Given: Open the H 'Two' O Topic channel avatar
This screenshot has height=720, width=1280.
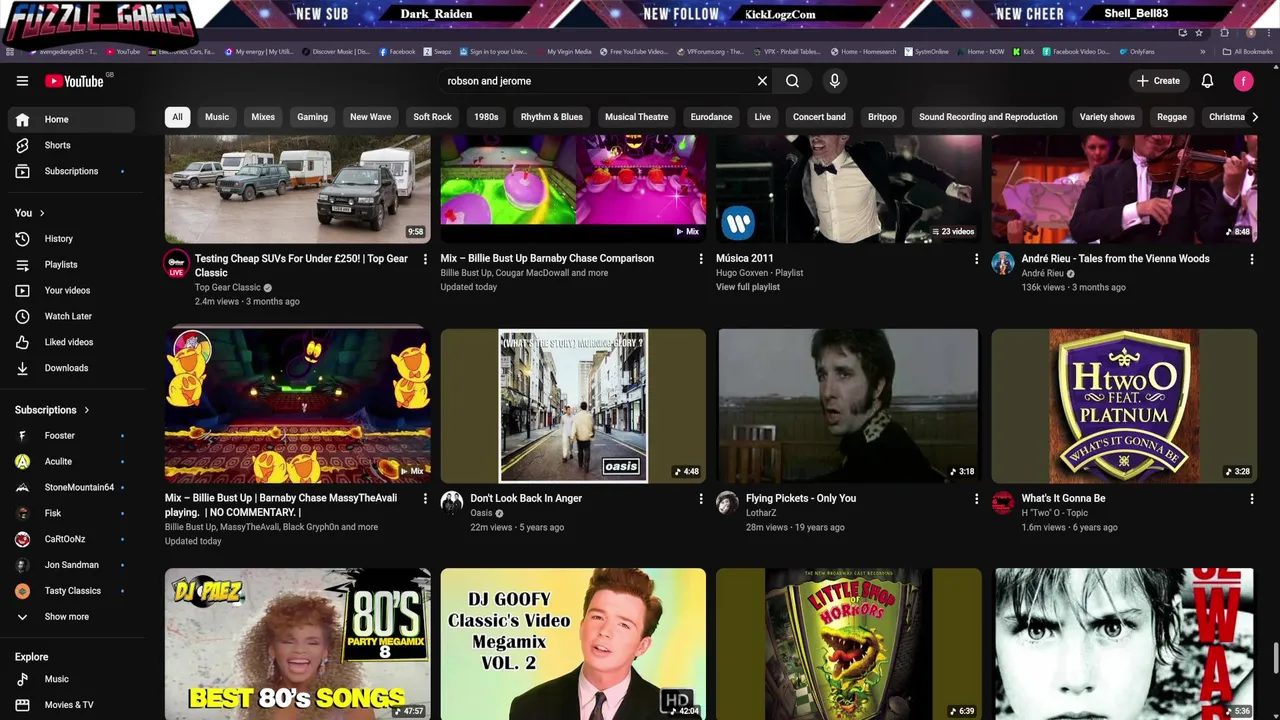Looking at the screenshot, I should [1002, 503].
